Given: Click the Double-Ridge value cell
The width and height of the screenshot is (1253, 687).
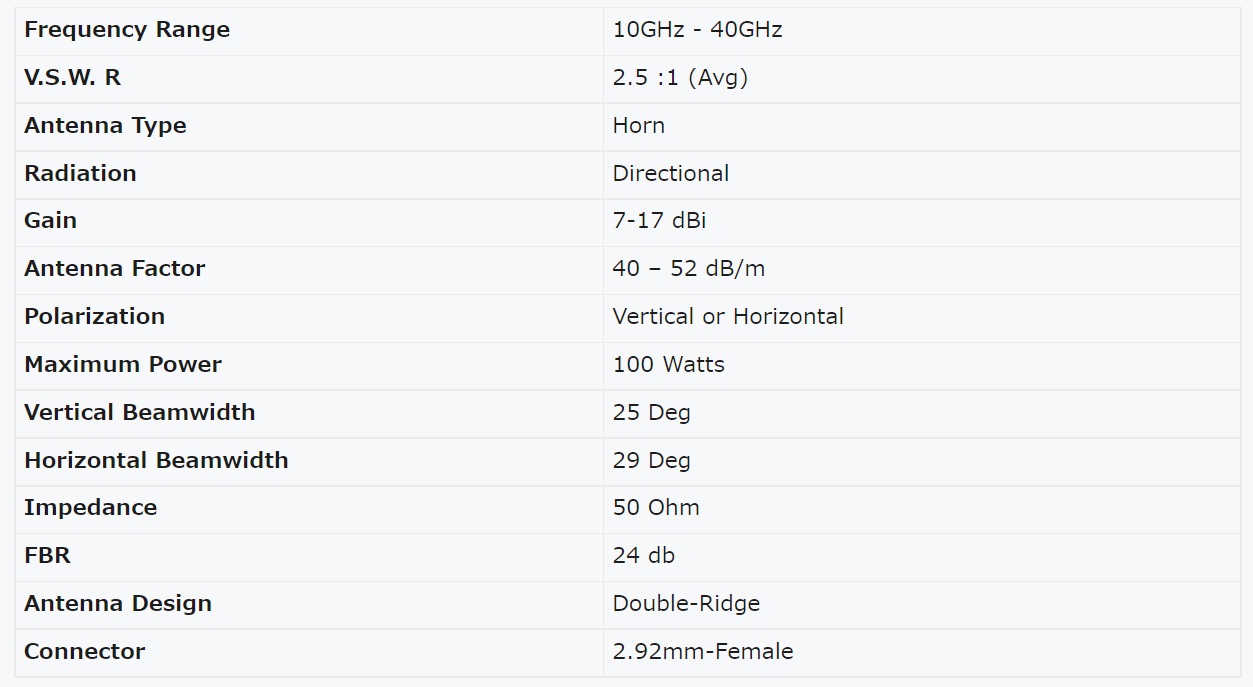Looking at the screenshot, I should click(x=922, y=604).
